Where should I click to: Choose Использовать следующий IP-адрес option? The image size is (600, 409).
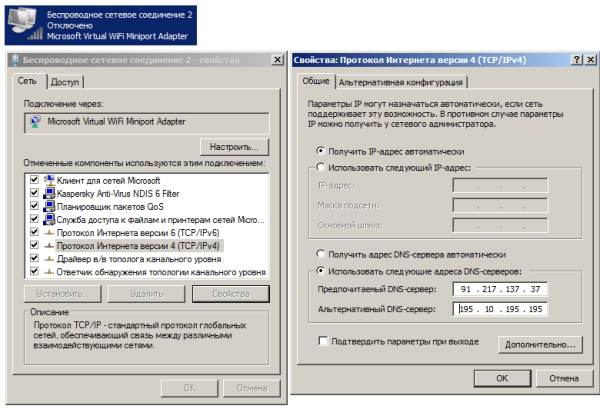pos(320,167)
